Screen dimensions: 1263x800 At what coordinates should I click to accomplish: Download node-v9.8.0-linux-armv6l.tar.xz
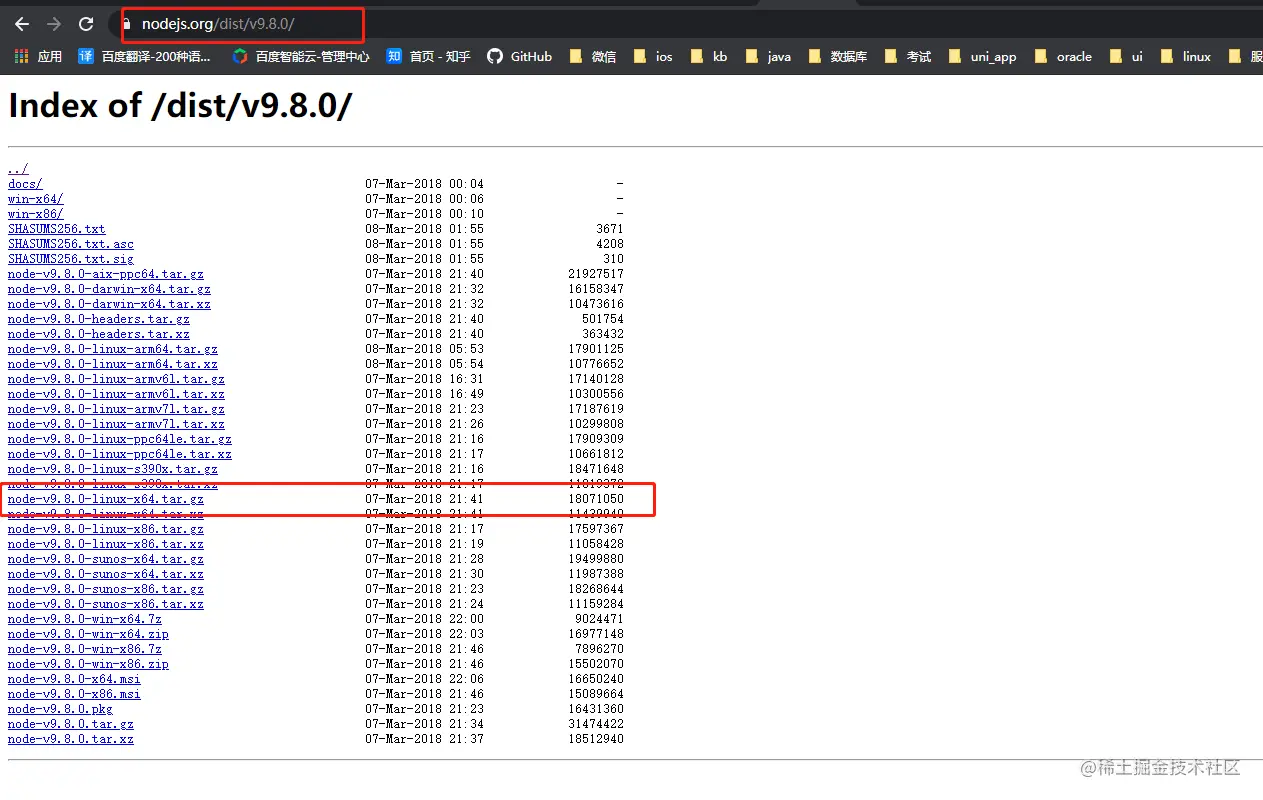click(x=116, y=394)
